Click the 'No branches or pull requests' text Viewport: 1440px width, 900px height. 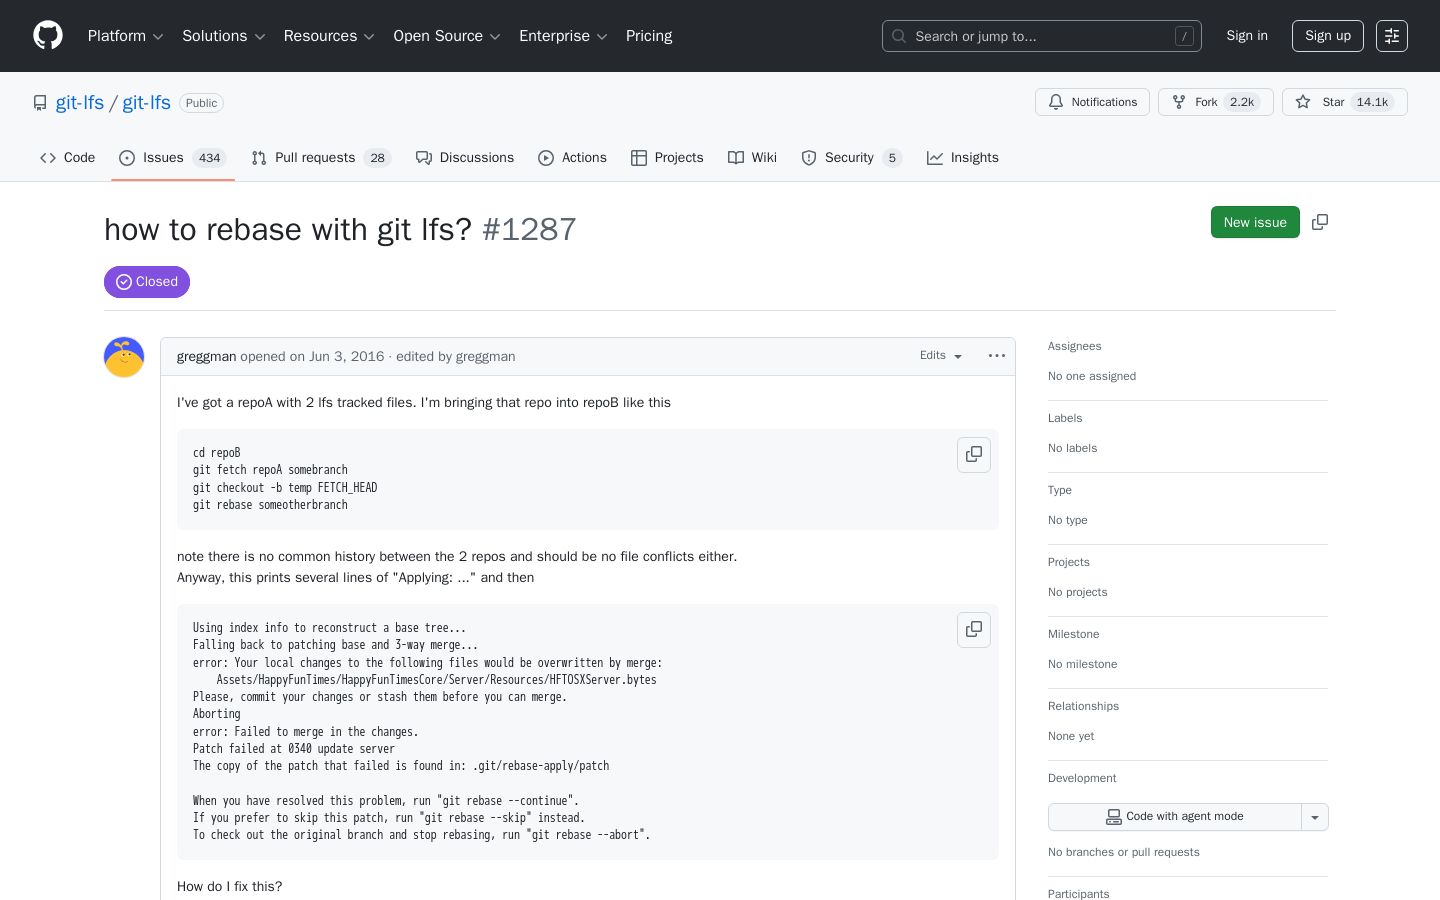tap(1124, 852)
